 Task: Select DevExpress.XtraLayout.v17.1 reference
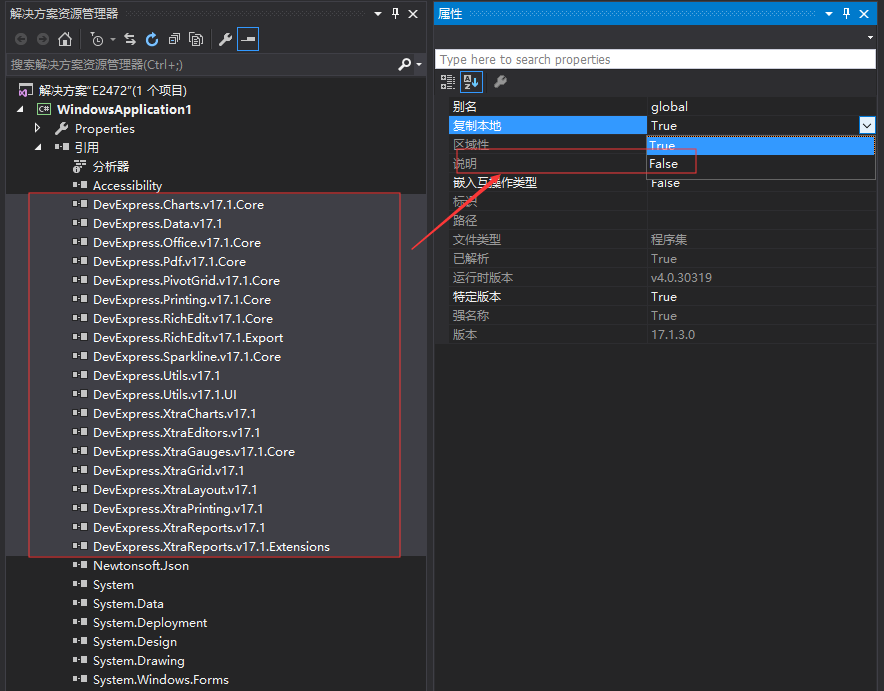click(175, 490)
